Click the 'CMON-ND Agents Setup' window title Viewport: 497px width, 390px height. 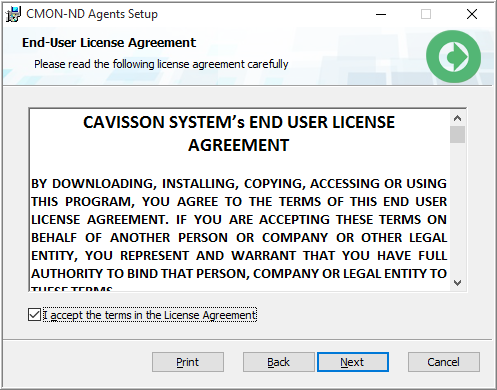pyautogui.click(x=92, y=14)
